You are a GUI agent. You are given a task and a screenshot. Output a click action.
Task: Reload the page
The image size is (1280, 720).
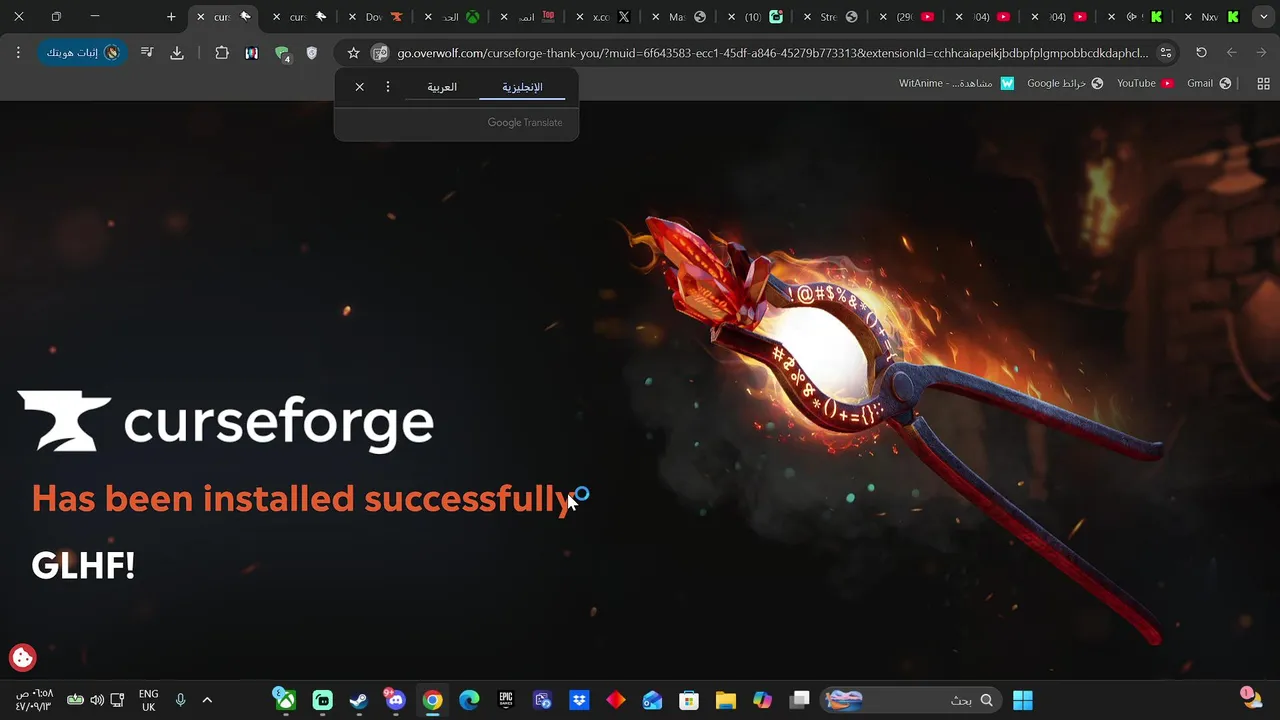pos(1201,53)
